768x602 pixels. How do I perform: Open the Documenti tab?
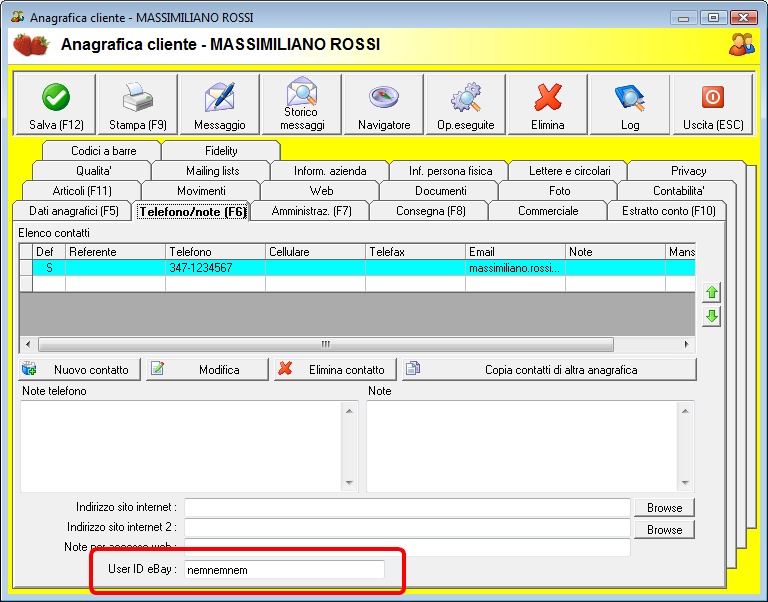click(x=440, y=191)
